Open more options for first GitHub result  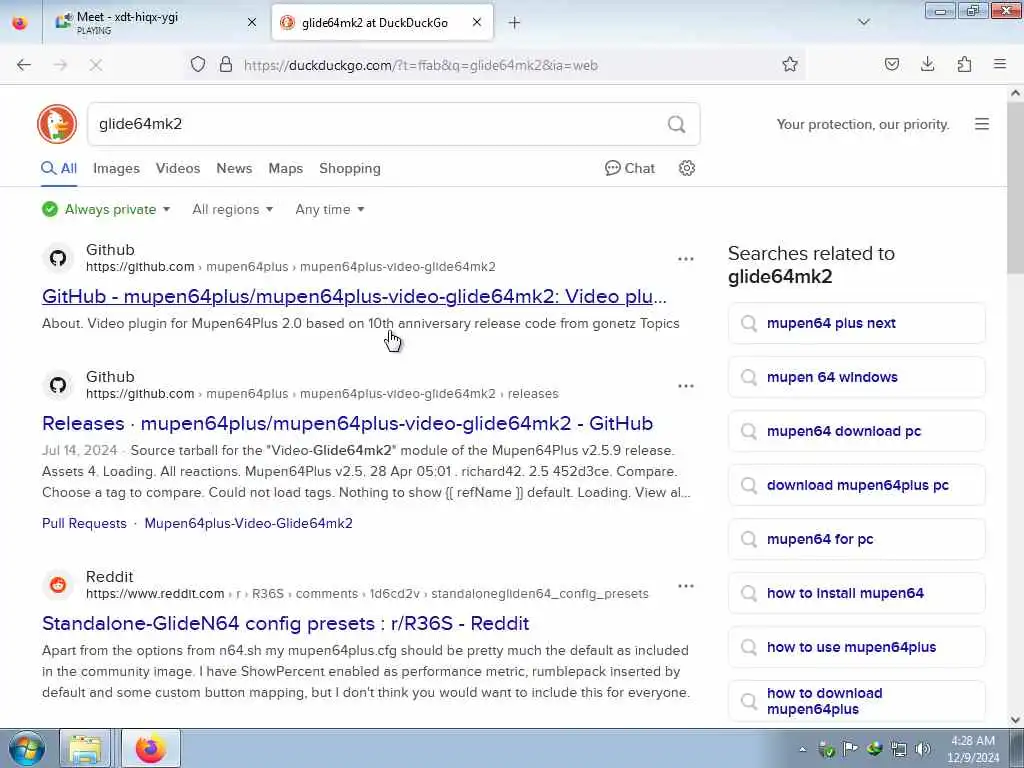[x=686, y=259]
